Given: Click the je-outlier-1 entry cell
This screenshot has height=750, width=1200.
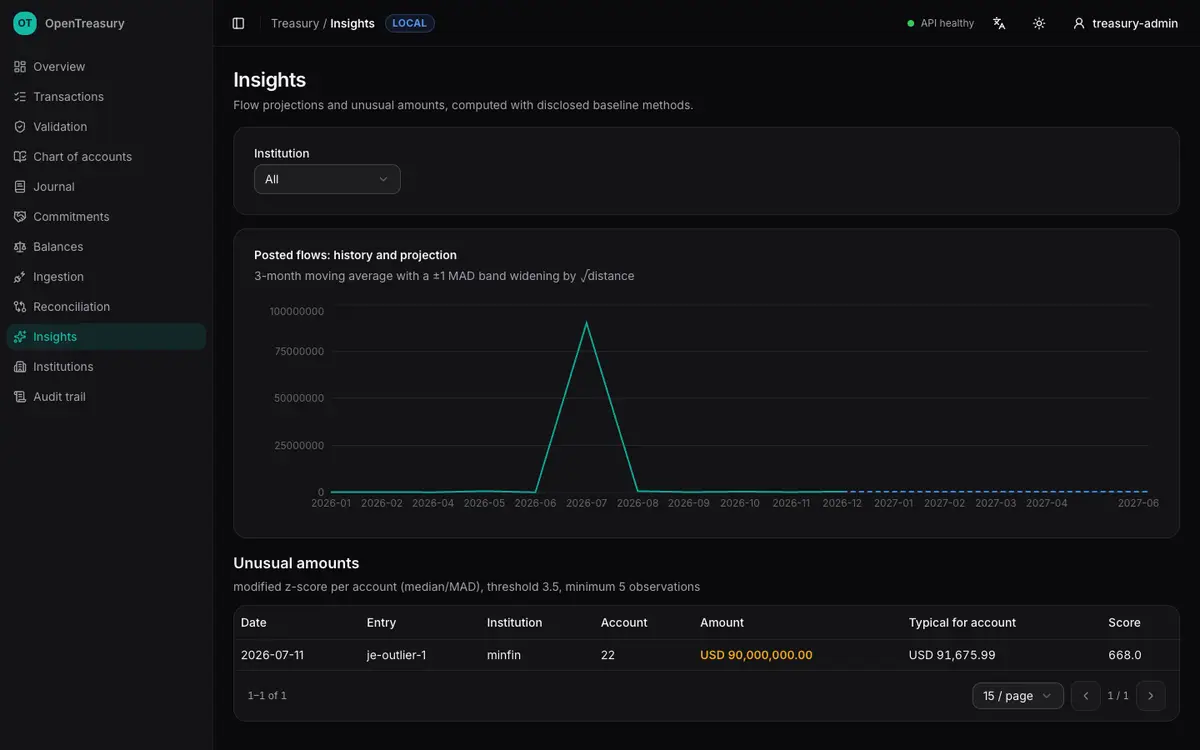Looking at the screenshot, I should pos(396,655).
